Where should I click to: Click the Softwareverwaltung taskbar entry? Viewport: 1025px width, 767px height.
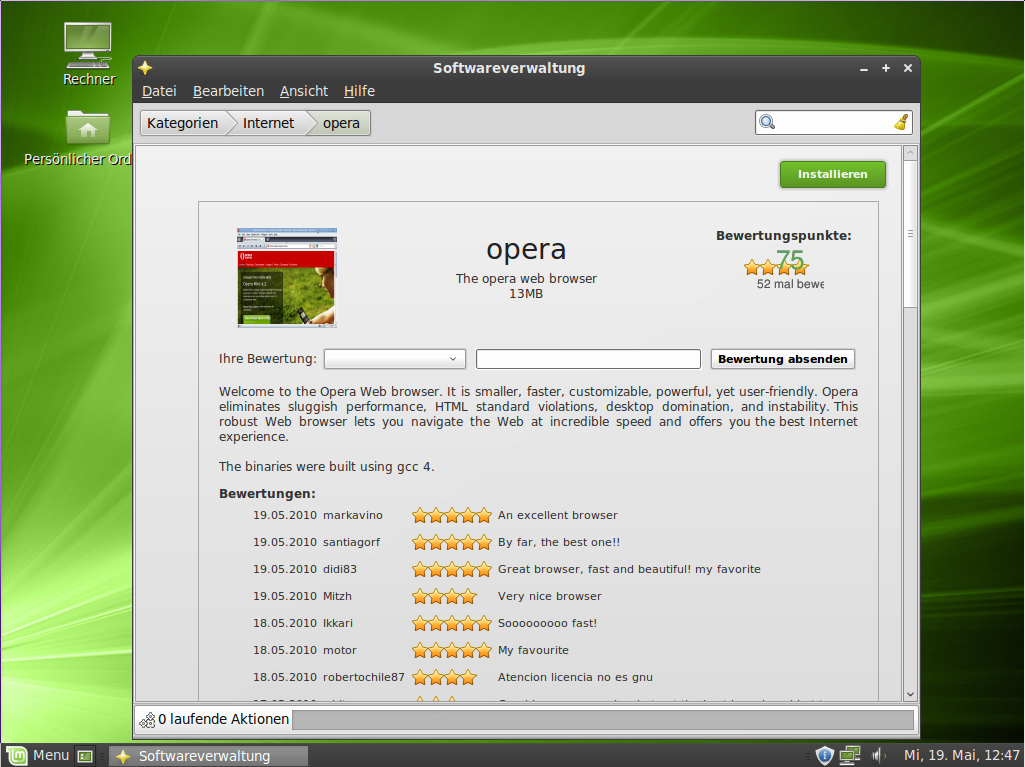[x=208, y=756]
